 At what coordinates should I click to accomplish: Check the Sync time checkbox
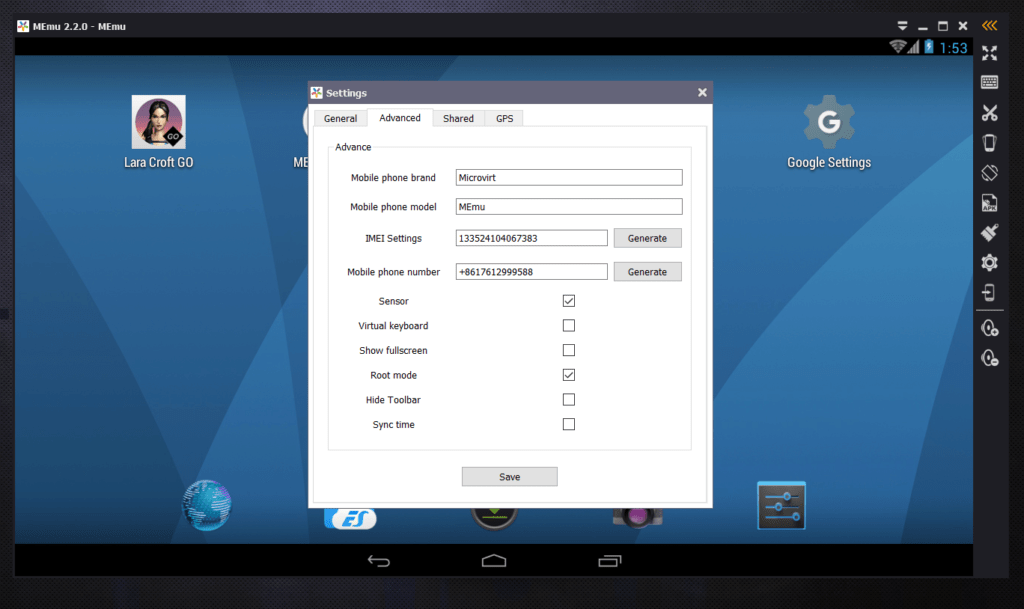tap(569, 424)
